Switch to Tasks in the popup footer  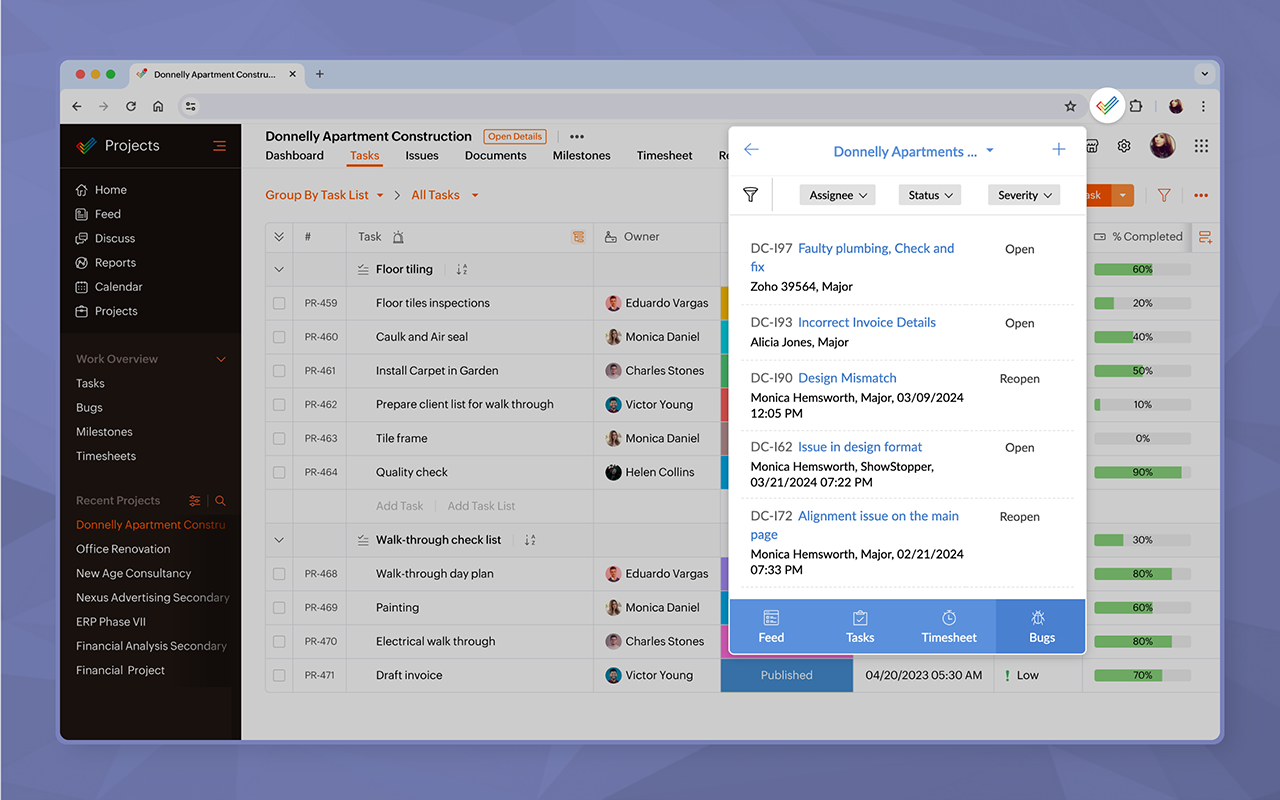click(860, 627)
